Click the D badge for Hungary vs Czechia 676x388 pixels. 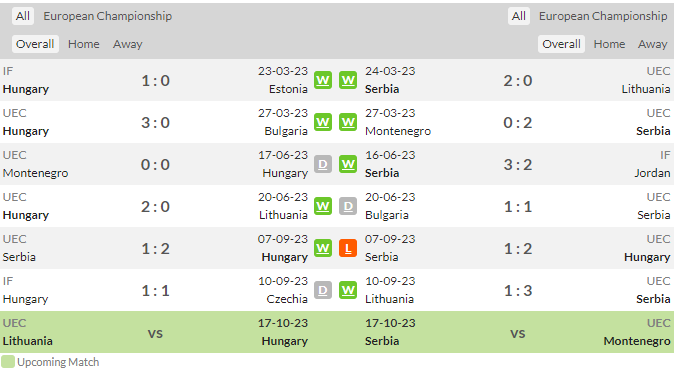tap(323, 291)
